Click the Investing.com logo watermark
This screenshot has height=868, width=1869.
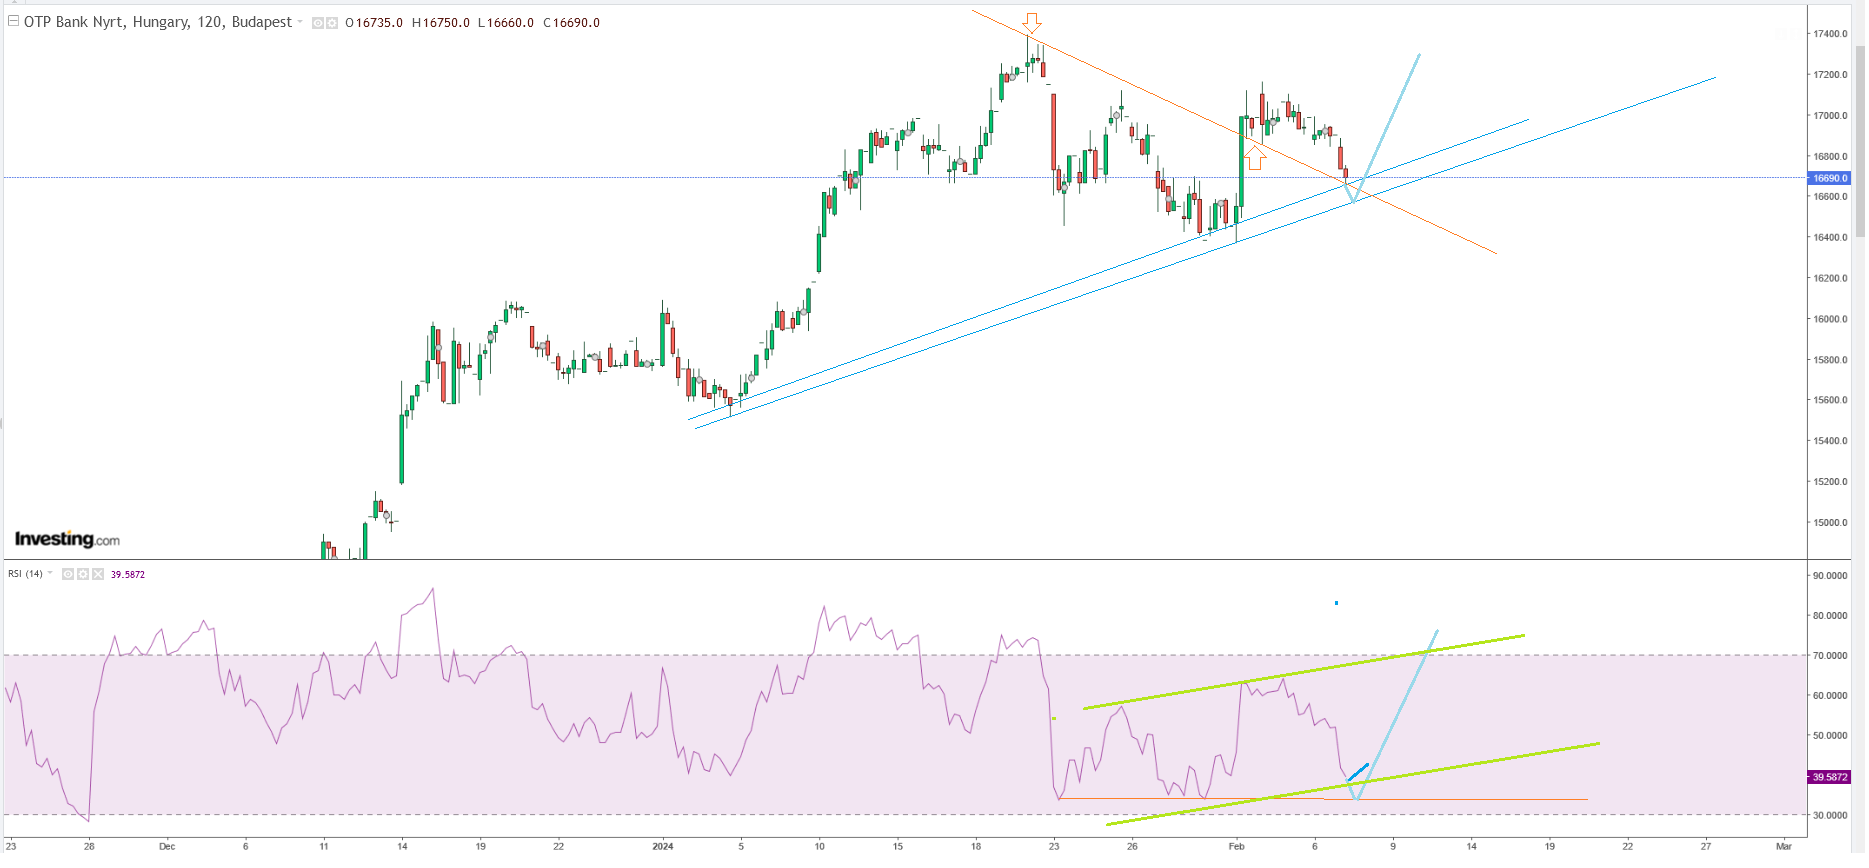[67, 540]
